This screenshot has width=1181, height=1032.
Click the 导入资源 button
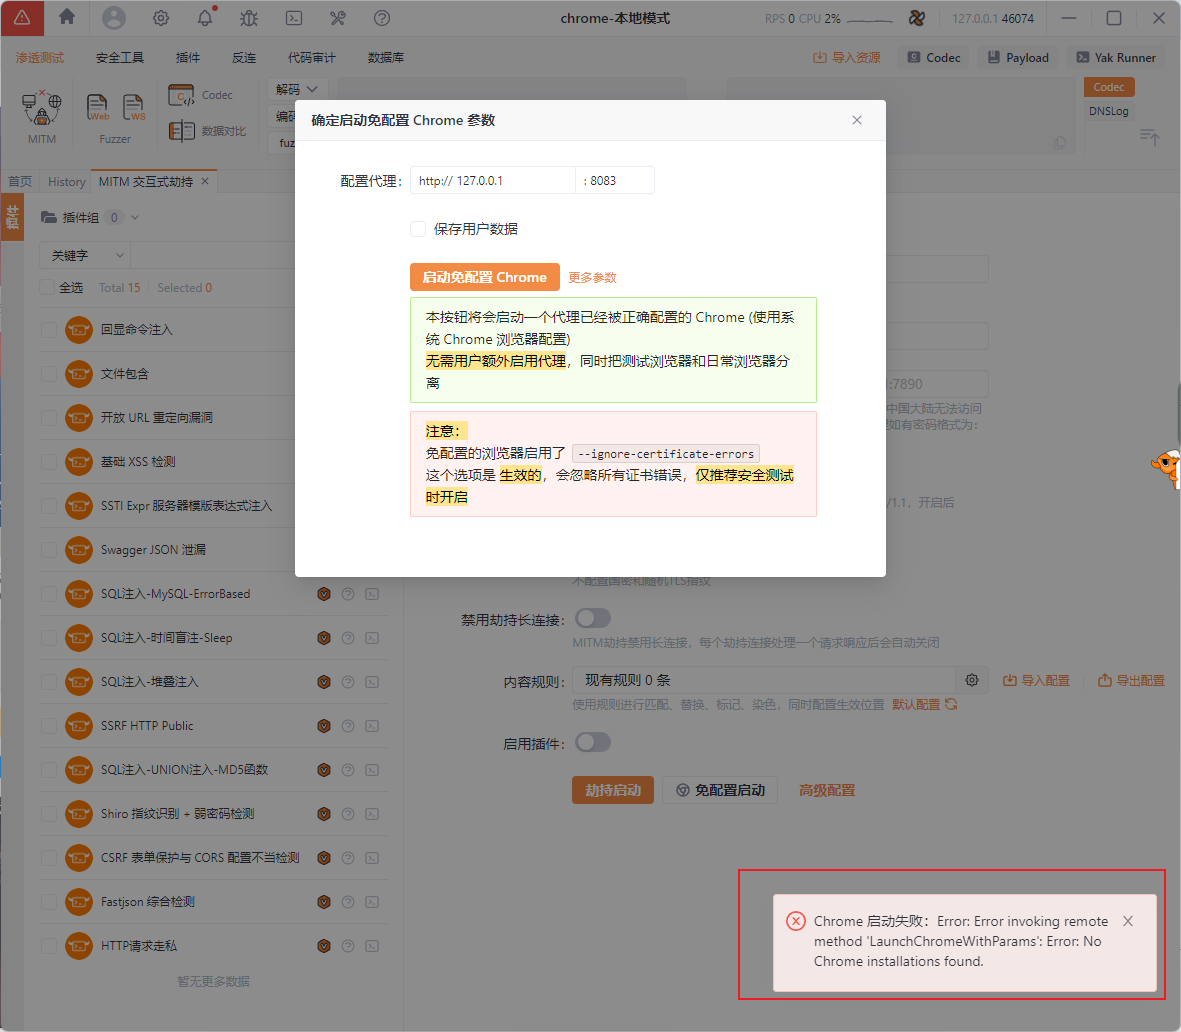pos(847,57)
